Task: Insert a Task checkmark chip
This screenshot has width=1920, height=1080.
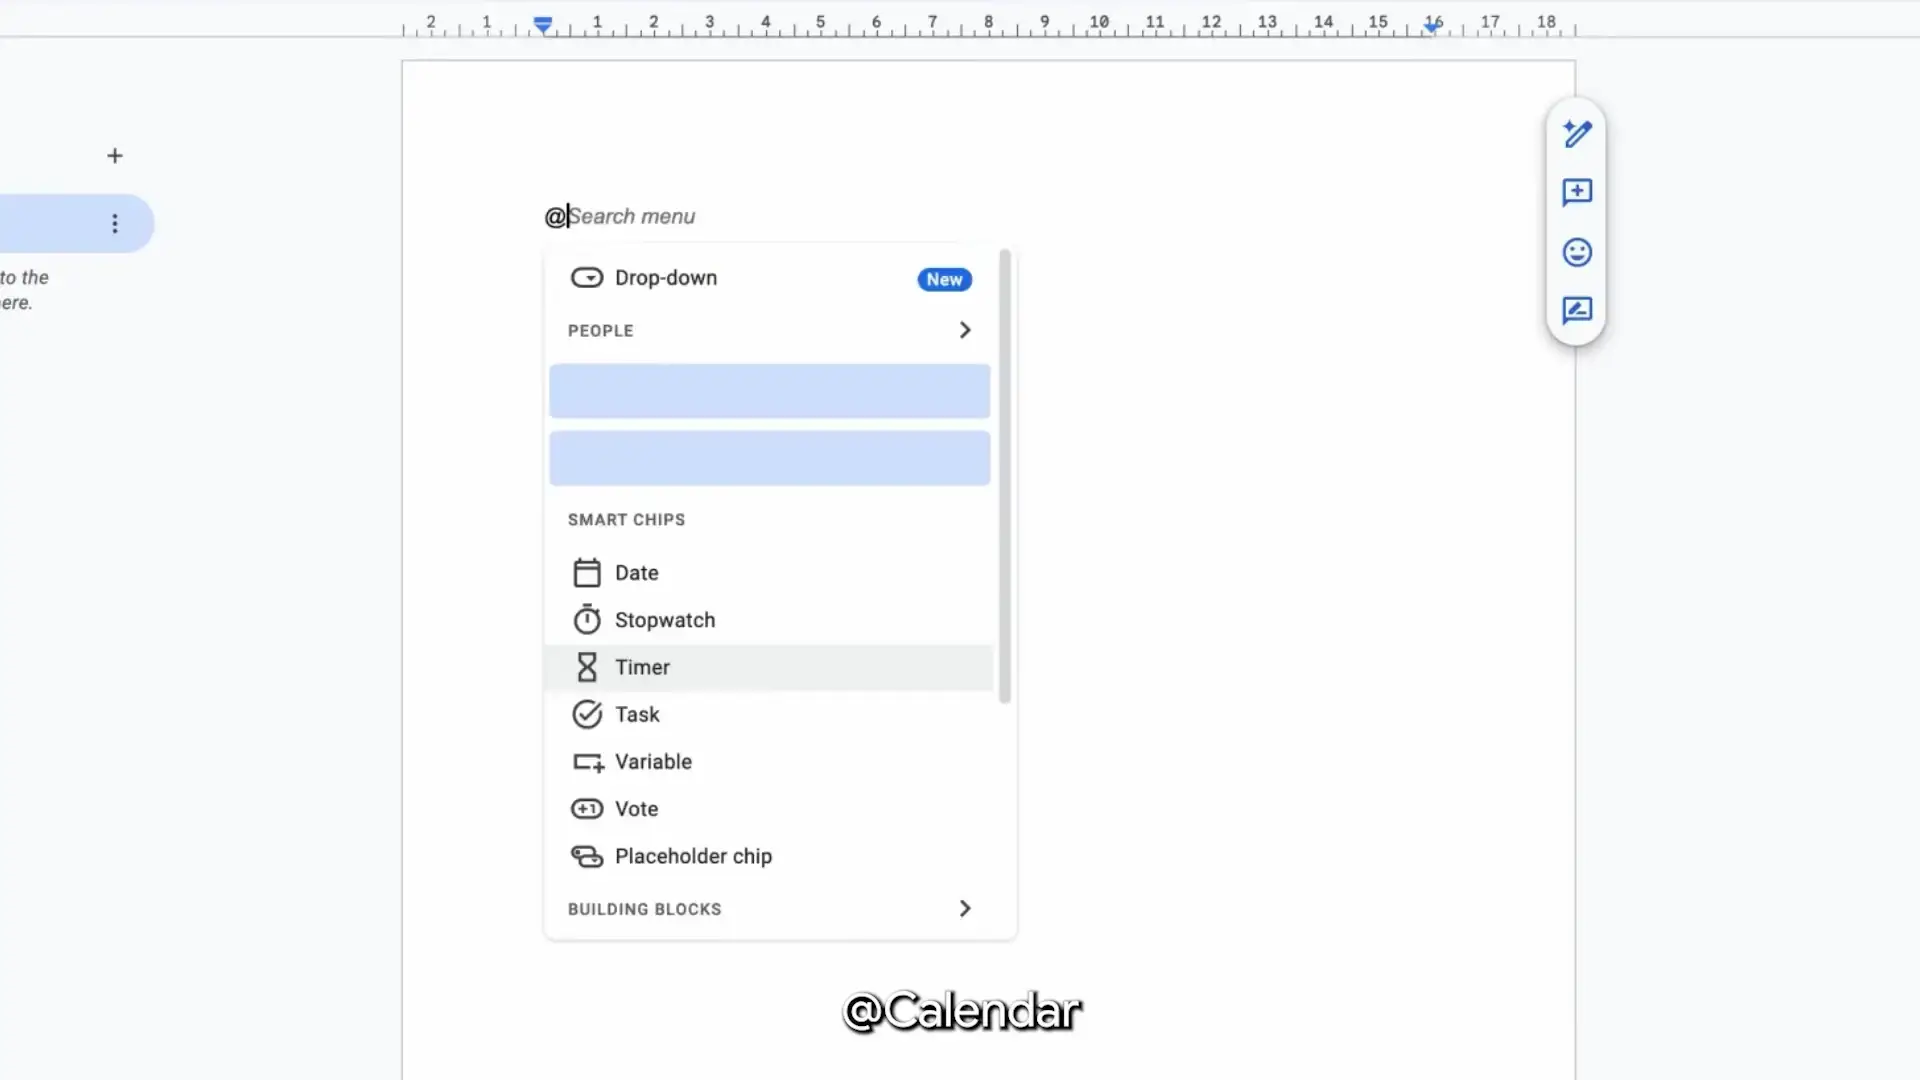Action: pyautogui.click(x=636, y=714)
